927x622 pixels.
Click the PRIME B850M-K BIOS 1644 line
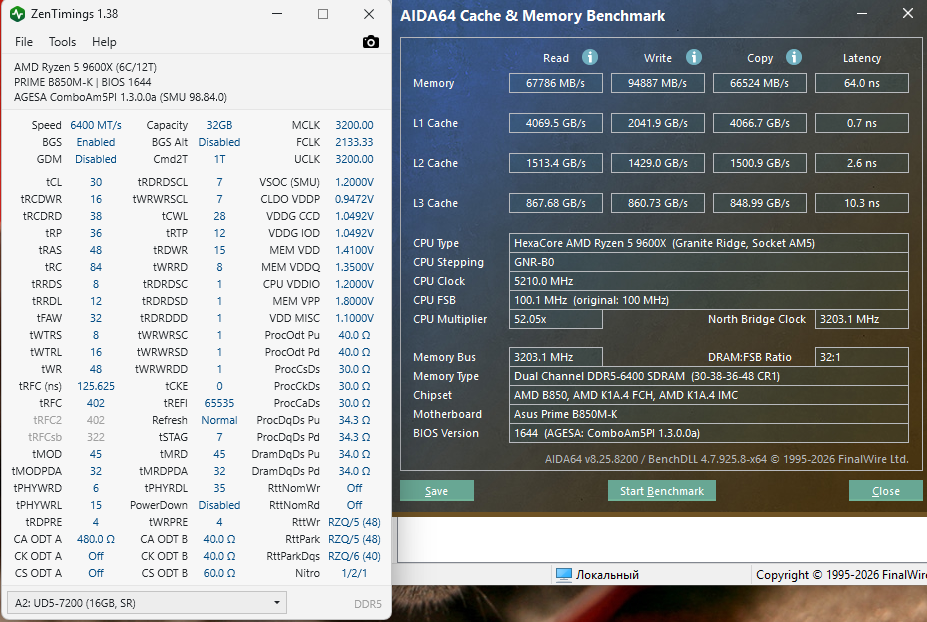83,82
